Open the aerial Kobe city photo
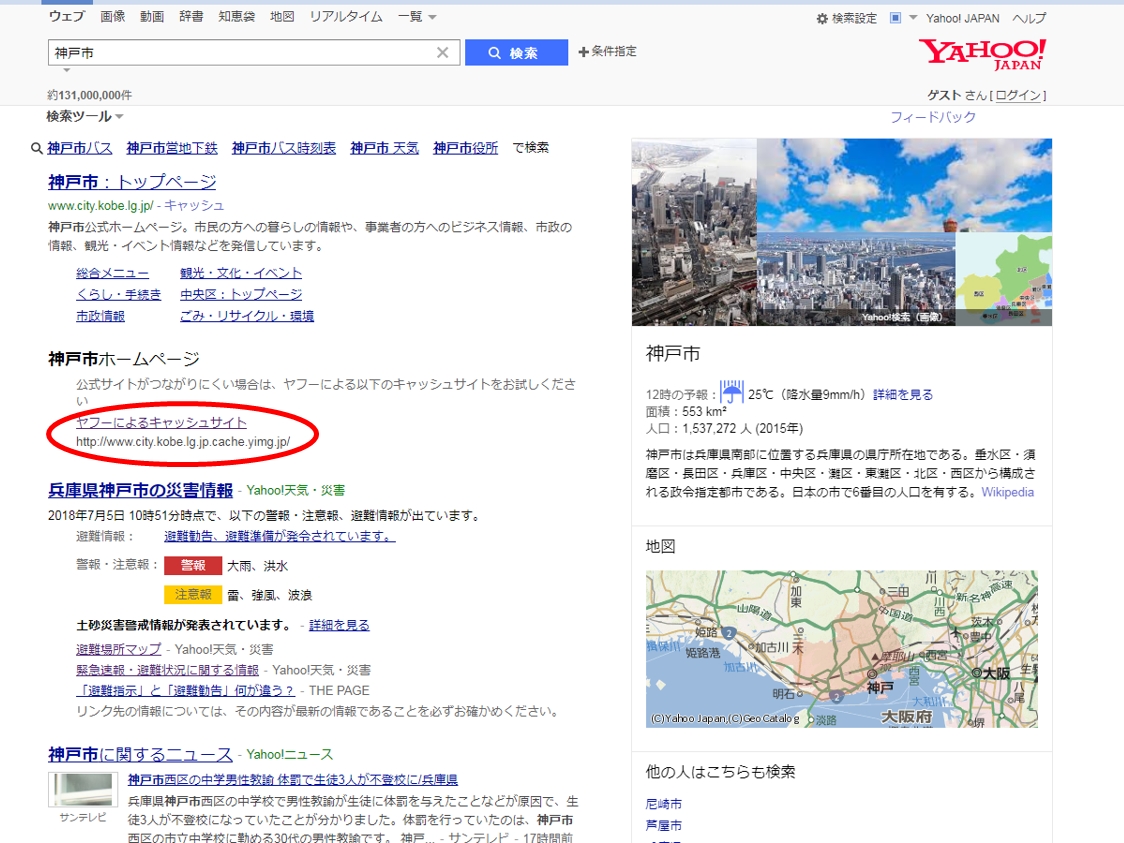The height and width of the screenshot is (843, 1124). click(694, 232)
